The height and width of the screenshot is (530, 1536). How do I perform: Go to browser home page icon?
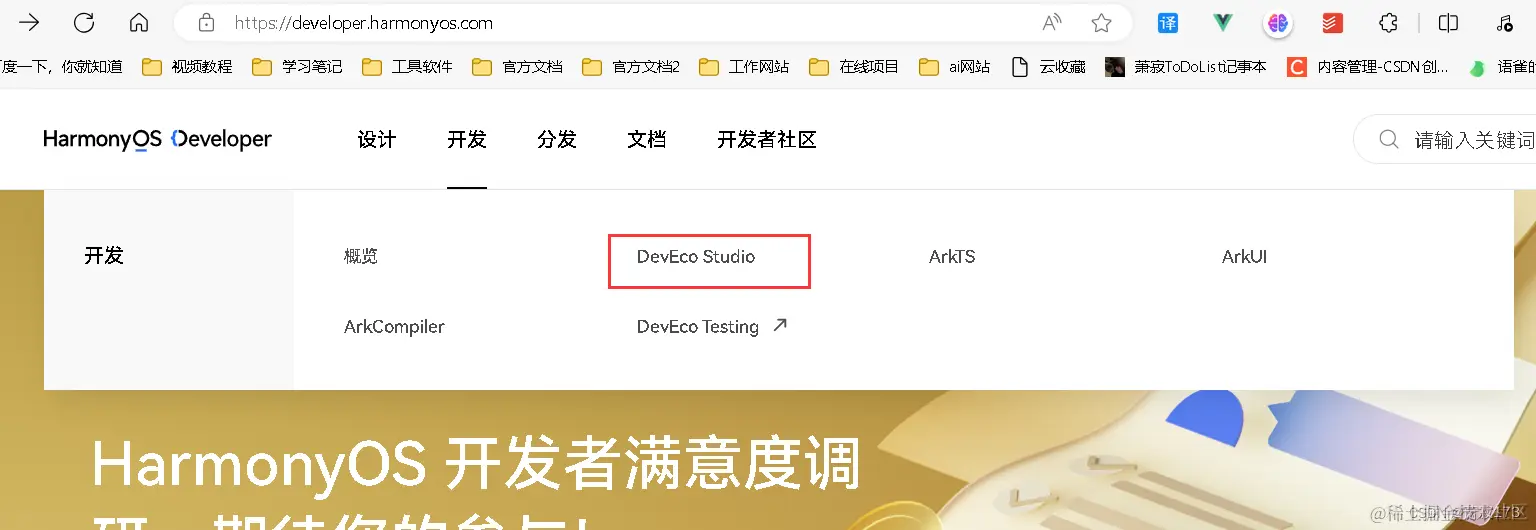139,22
